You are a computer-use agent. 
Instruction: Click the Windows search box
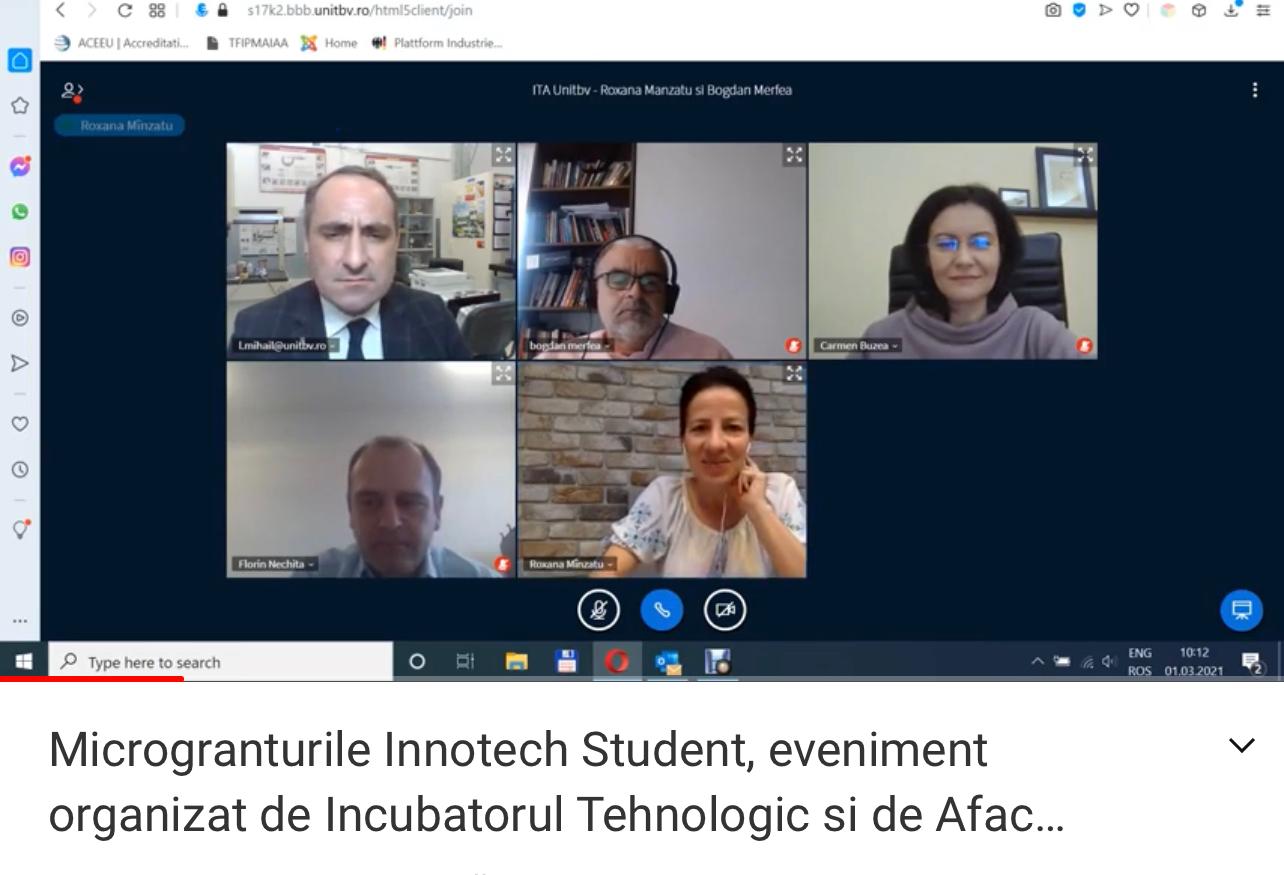pos(220,662)
